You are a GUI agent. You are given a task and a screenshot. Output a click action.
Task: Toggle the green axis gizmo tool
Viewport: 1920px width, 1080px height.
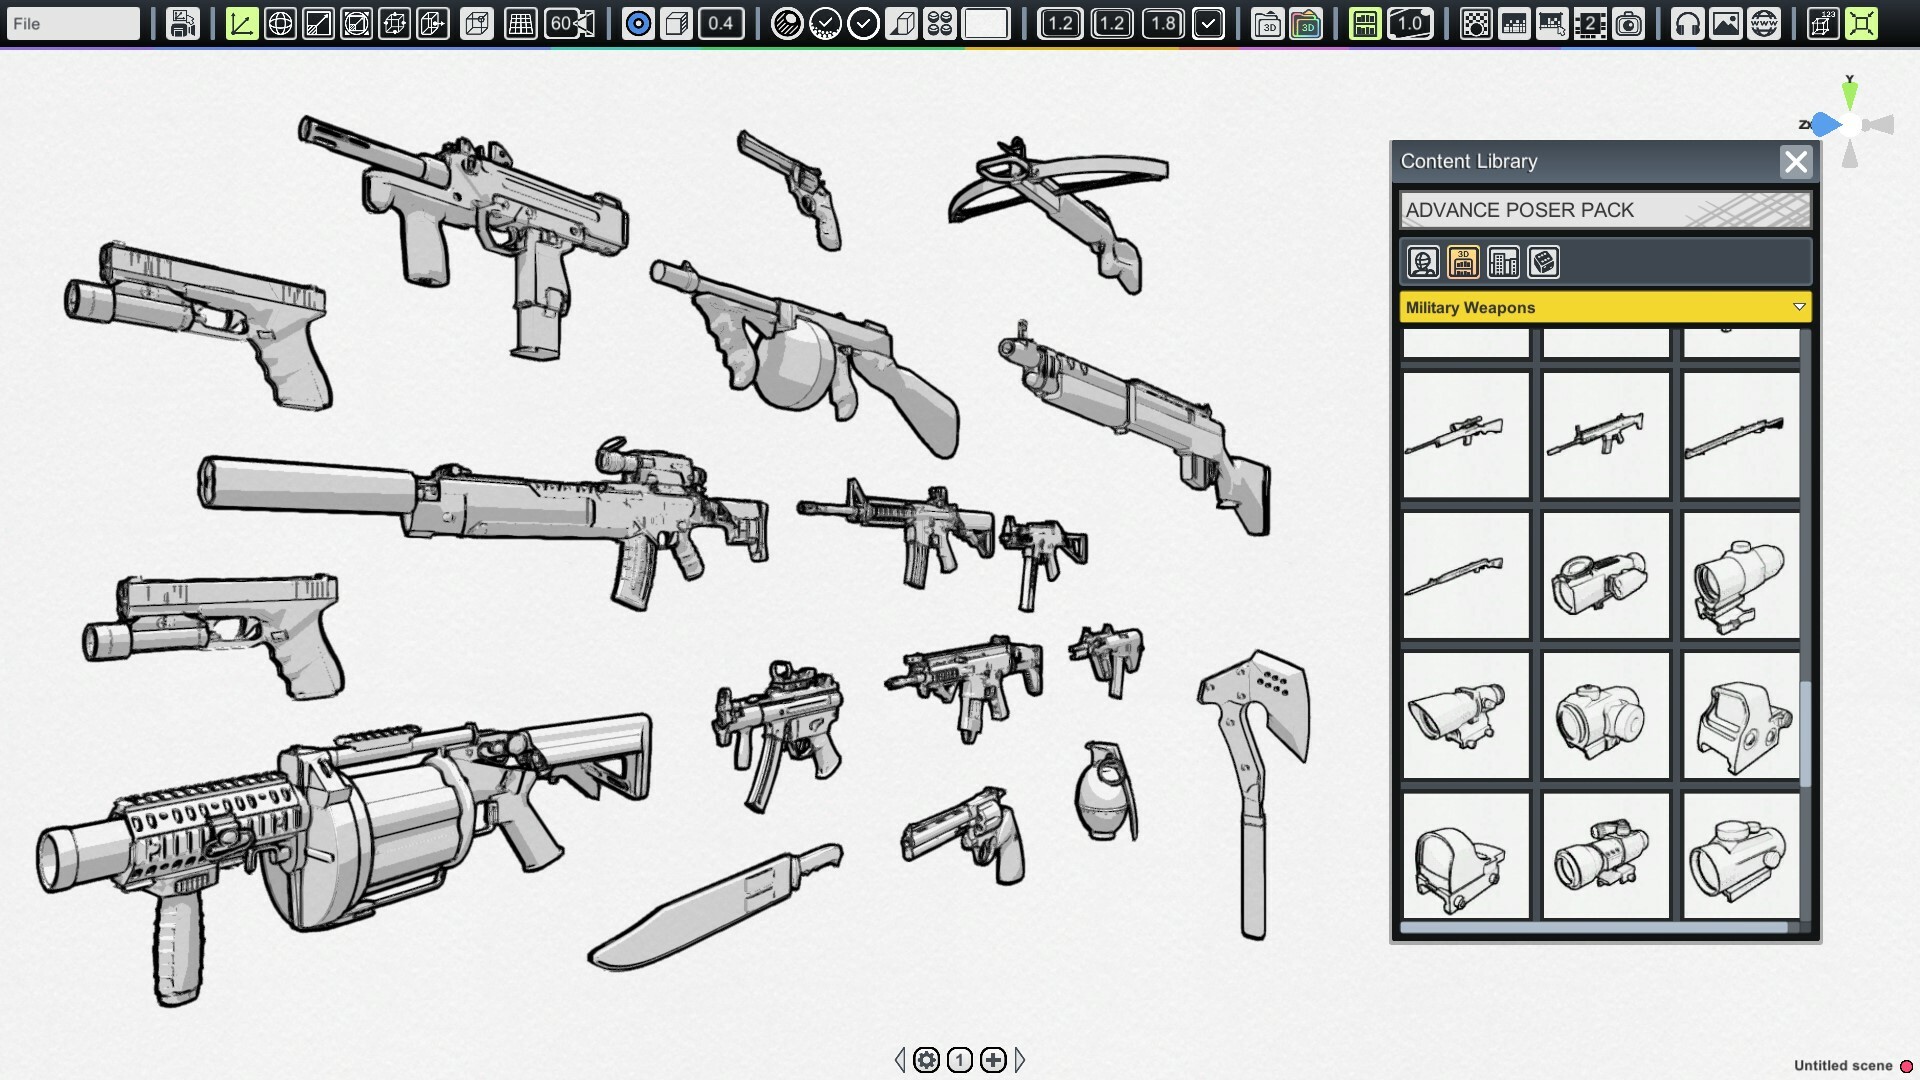[x=241, y=23]
